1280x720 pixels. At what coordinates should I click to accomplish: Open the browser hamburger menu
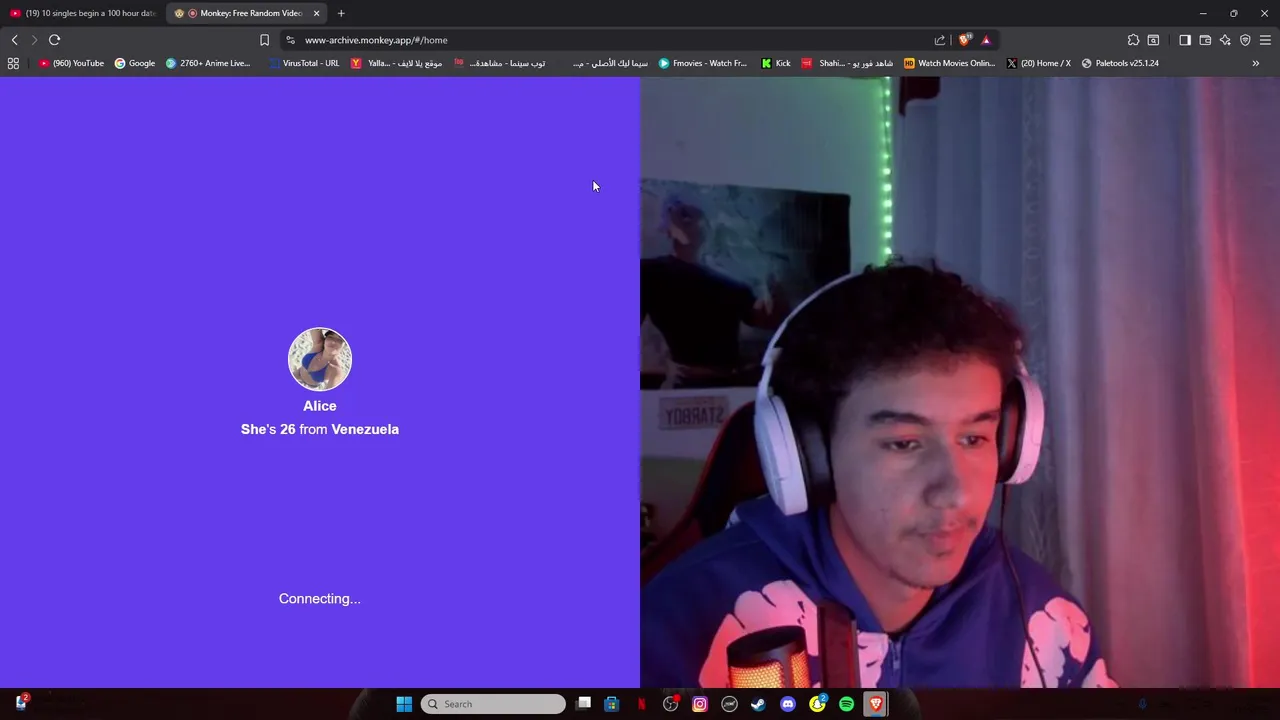coord(1265,40)
